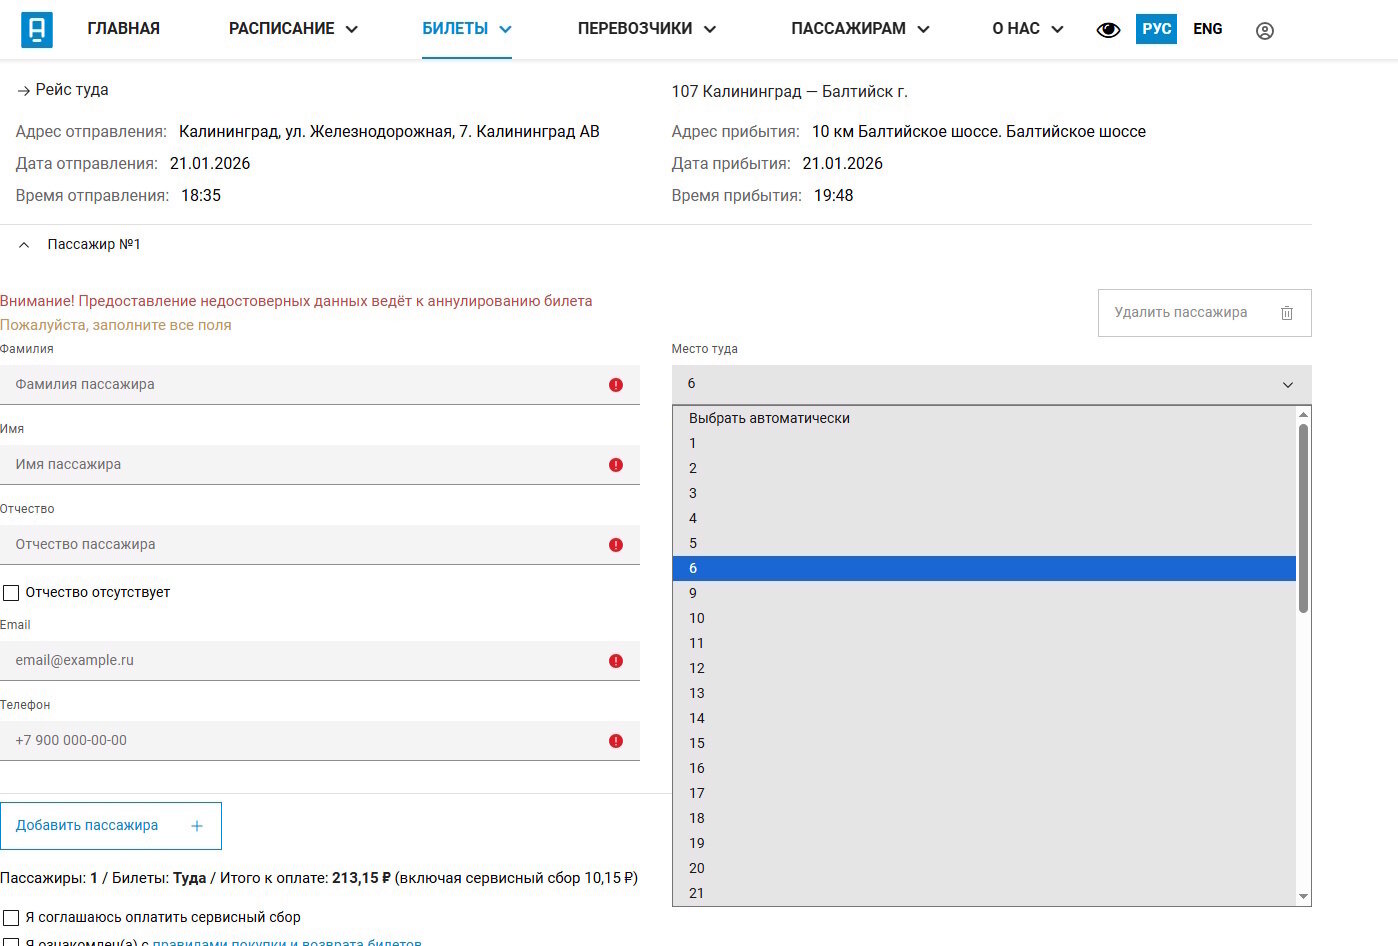
Task: Switch language to ENG
Action: (x=1207, y=29)
